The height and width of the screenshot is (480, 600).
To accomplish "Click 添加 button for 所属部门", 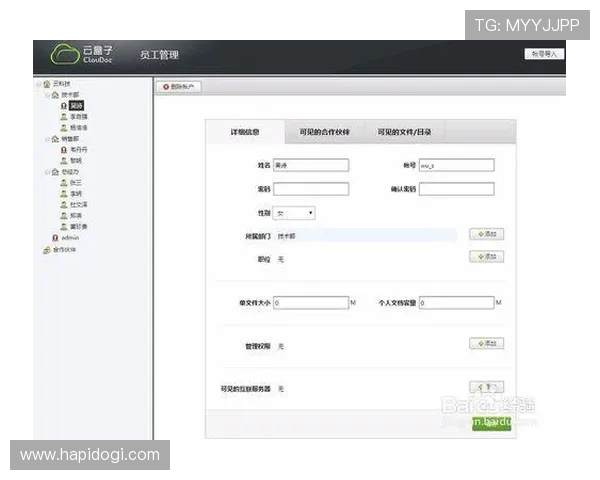I will click(x=486, y=234).
